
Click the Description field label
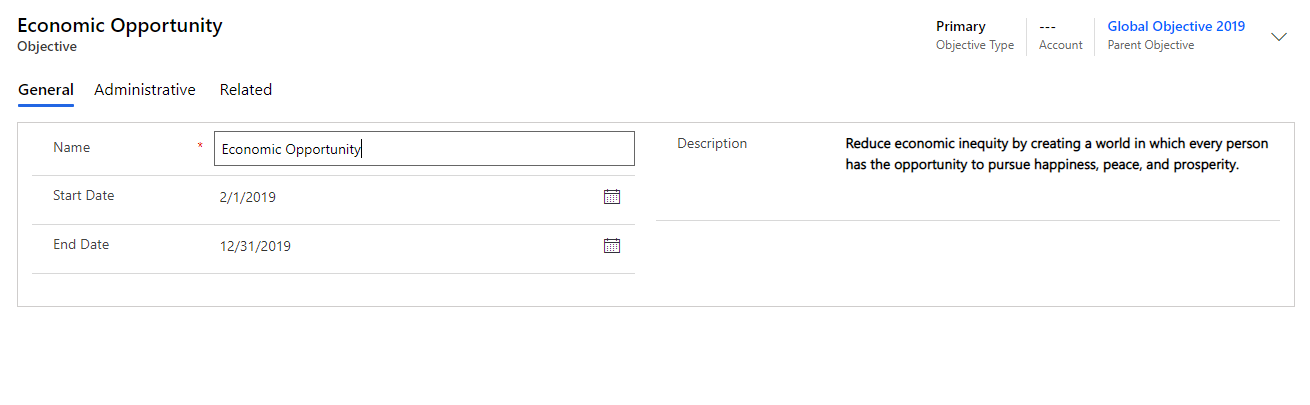712,143
